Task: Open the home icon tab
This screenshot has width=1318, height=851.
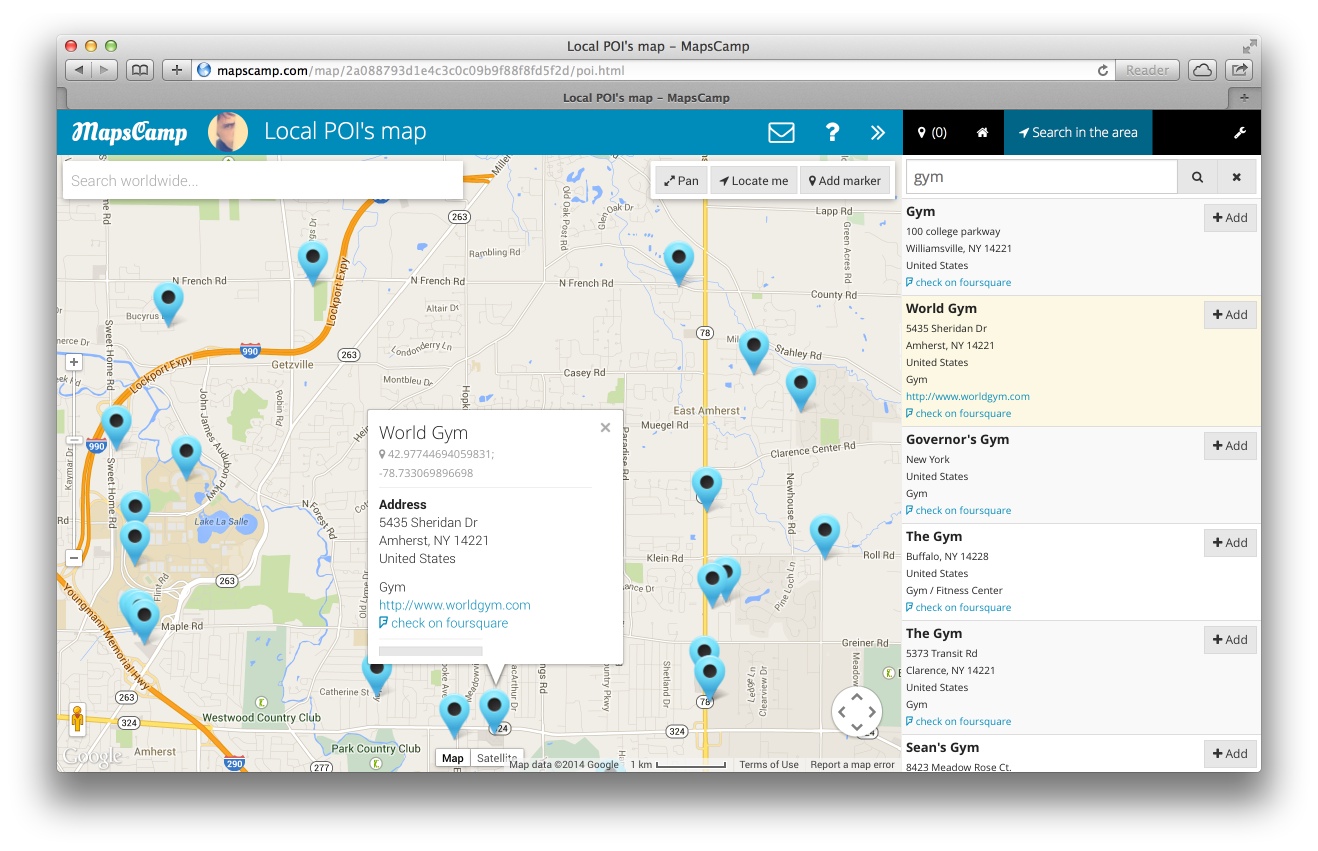Action: [982, 132]
